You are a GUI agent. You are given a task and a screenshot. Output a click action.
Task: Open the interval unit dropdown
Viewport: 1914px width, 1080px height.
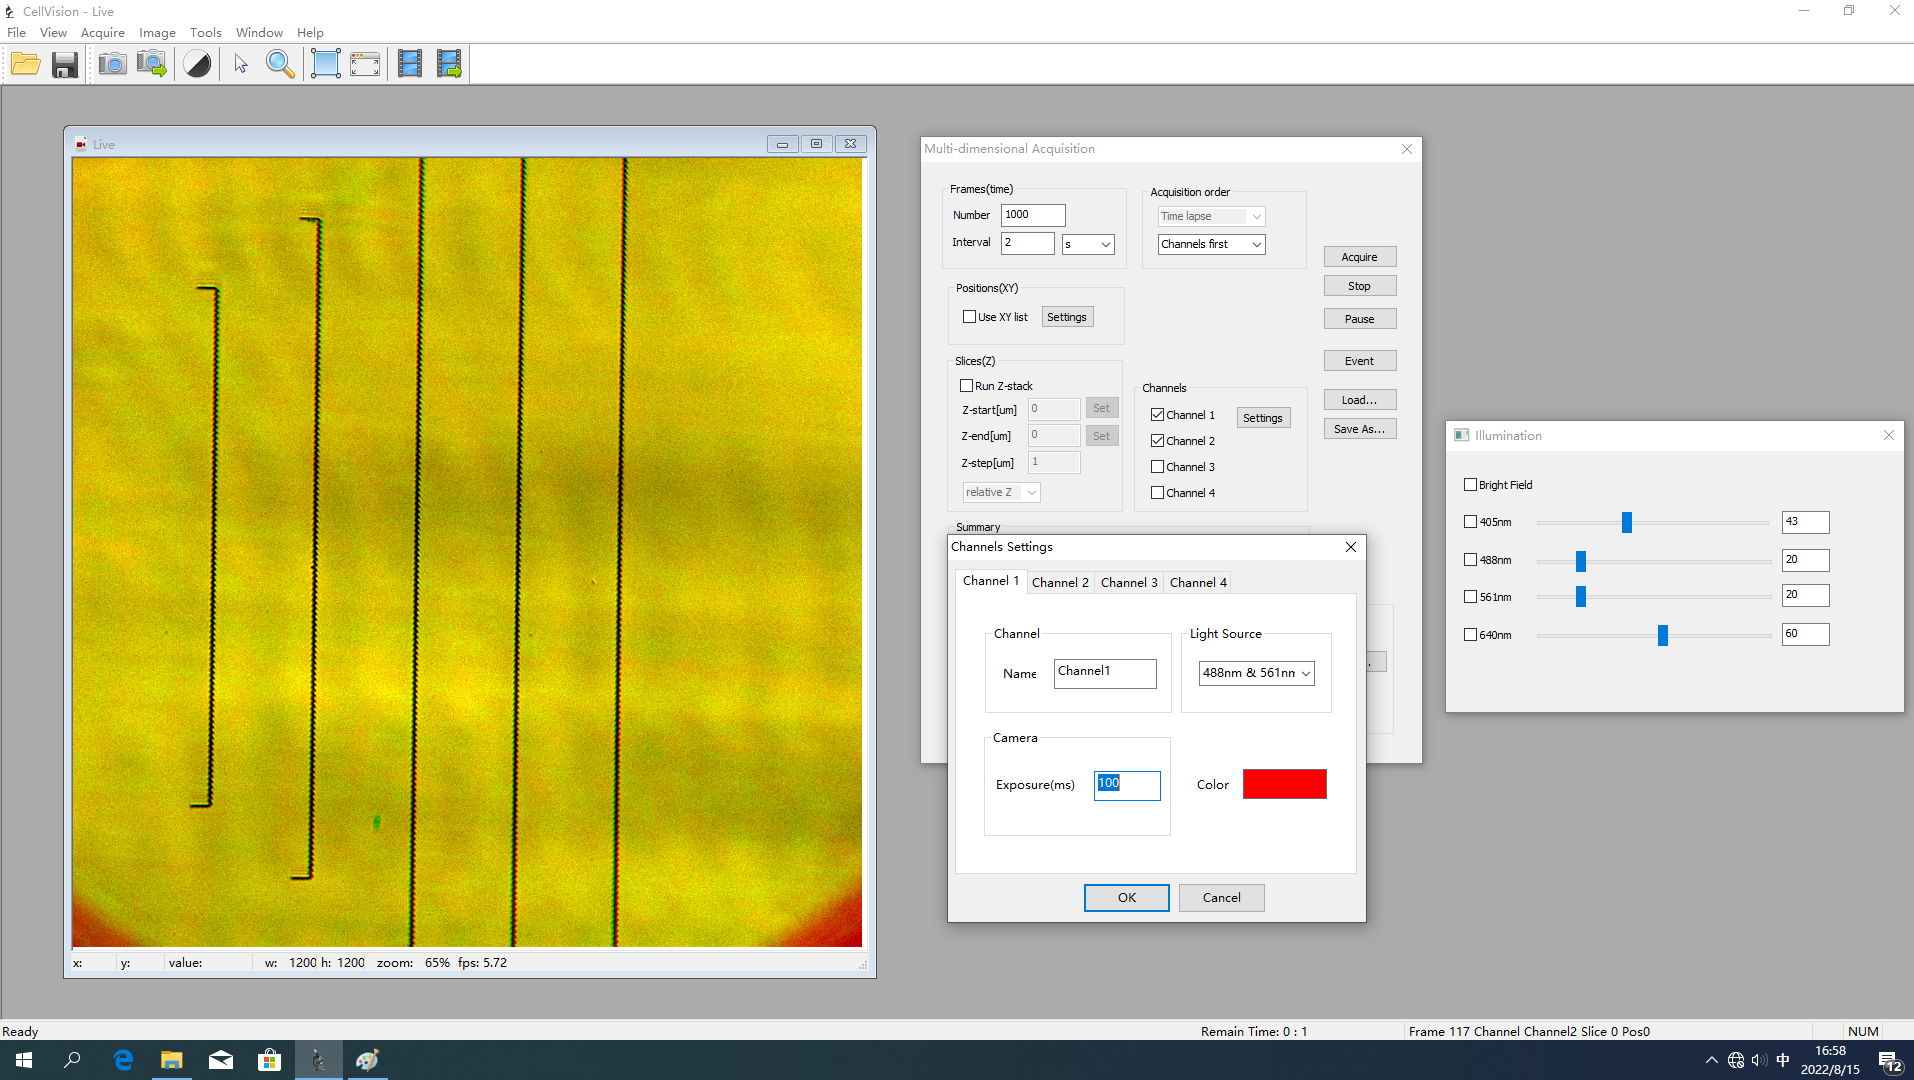pos(1087,244)
